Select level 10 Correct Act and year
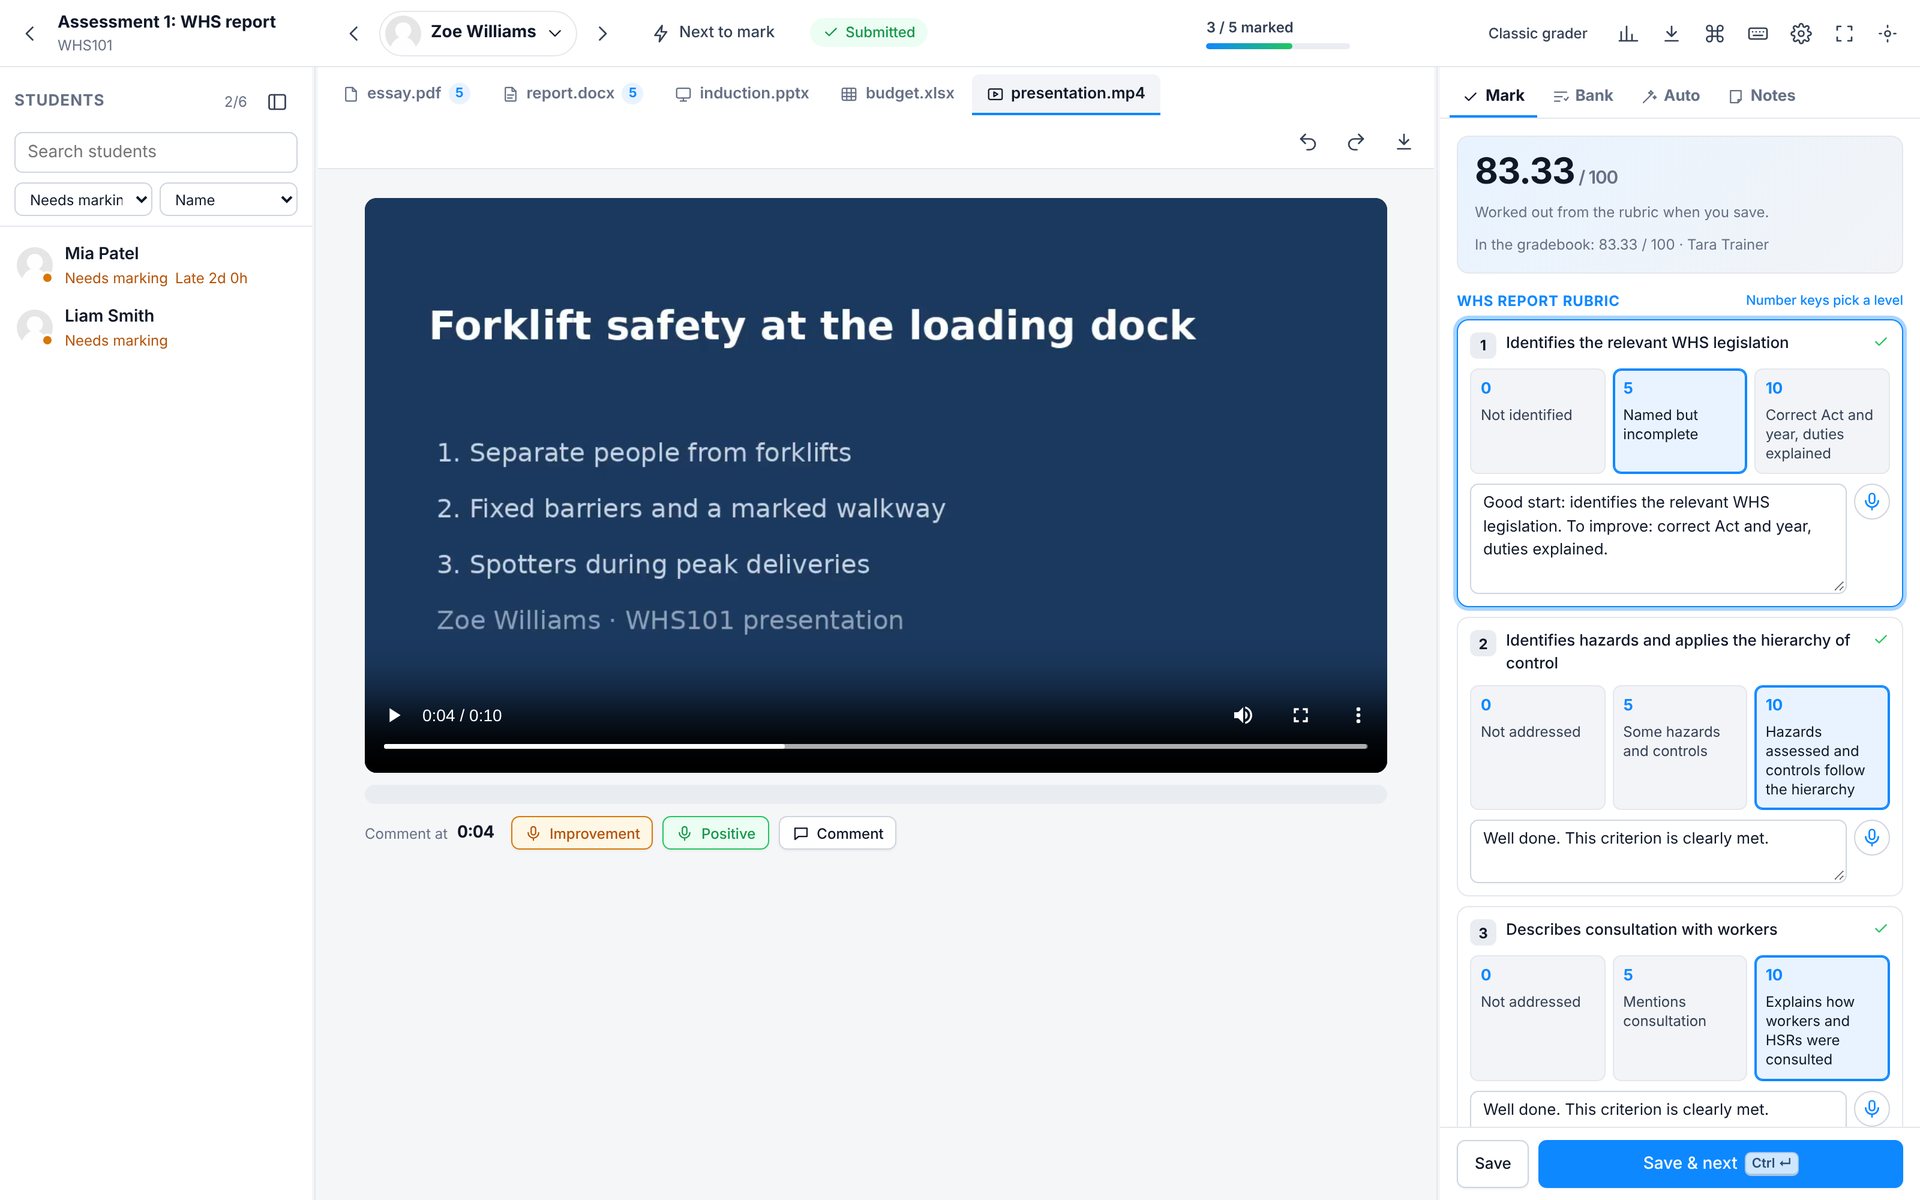1920x1200 pixels. click(x=1821, y=421)
